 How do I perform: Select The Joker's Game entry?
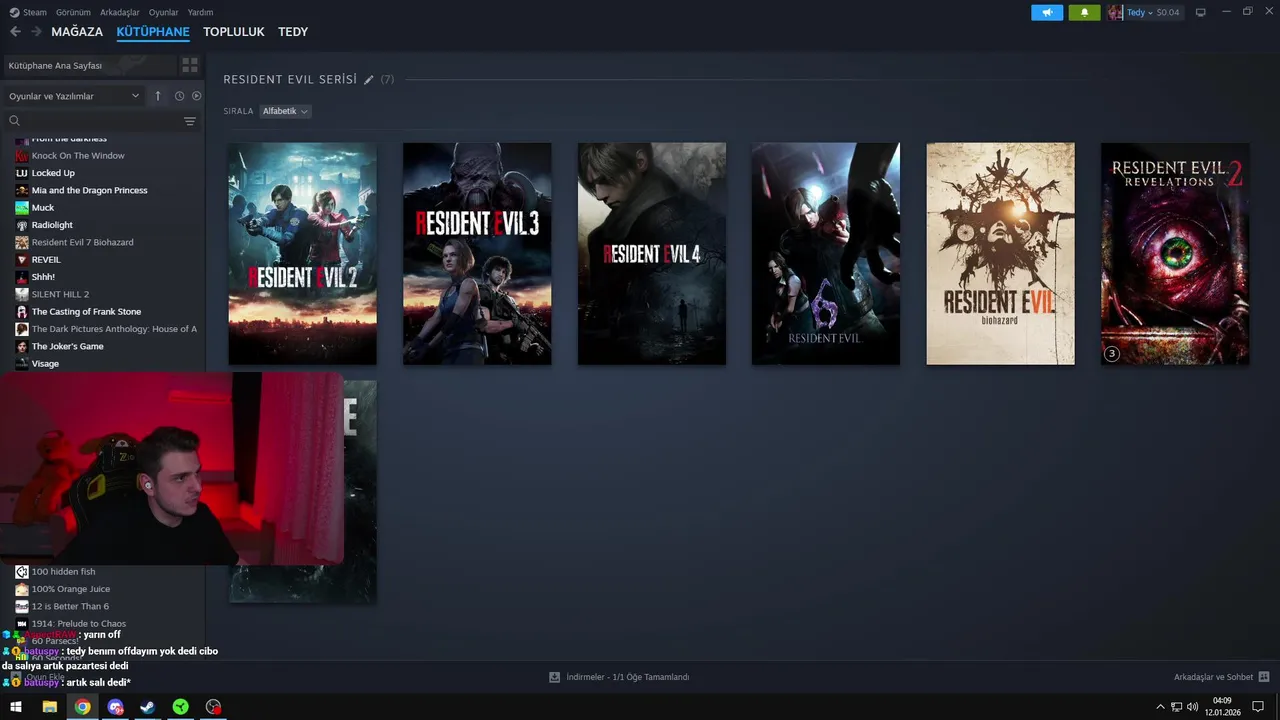[67, 346]
